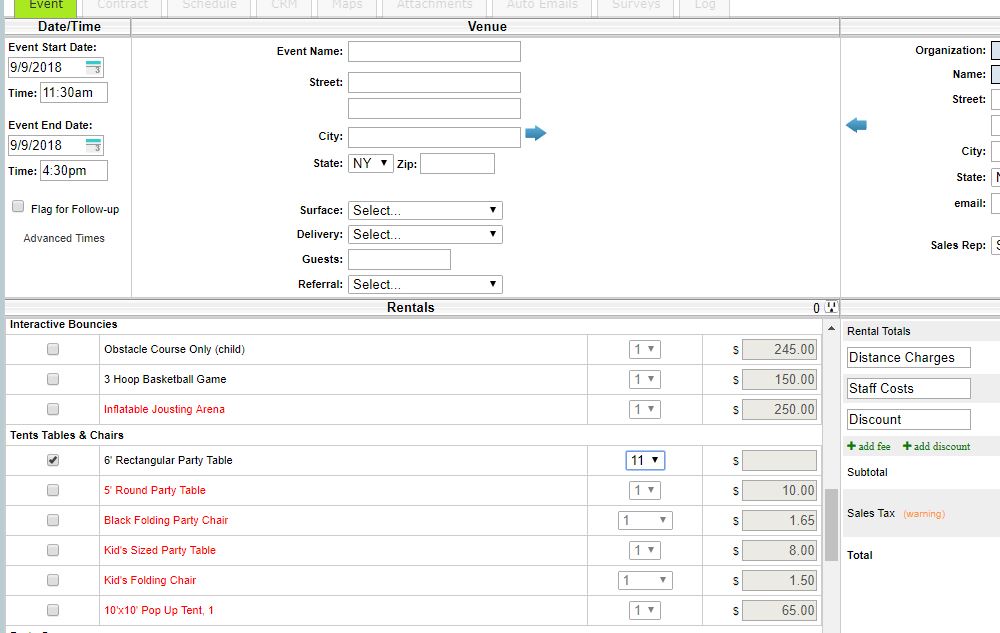Image resolution: width=1000 pixels, height=633 pixels.
Task: Enable the Flag for Follow-up checkbox
Action: click(x=18, y=207)
